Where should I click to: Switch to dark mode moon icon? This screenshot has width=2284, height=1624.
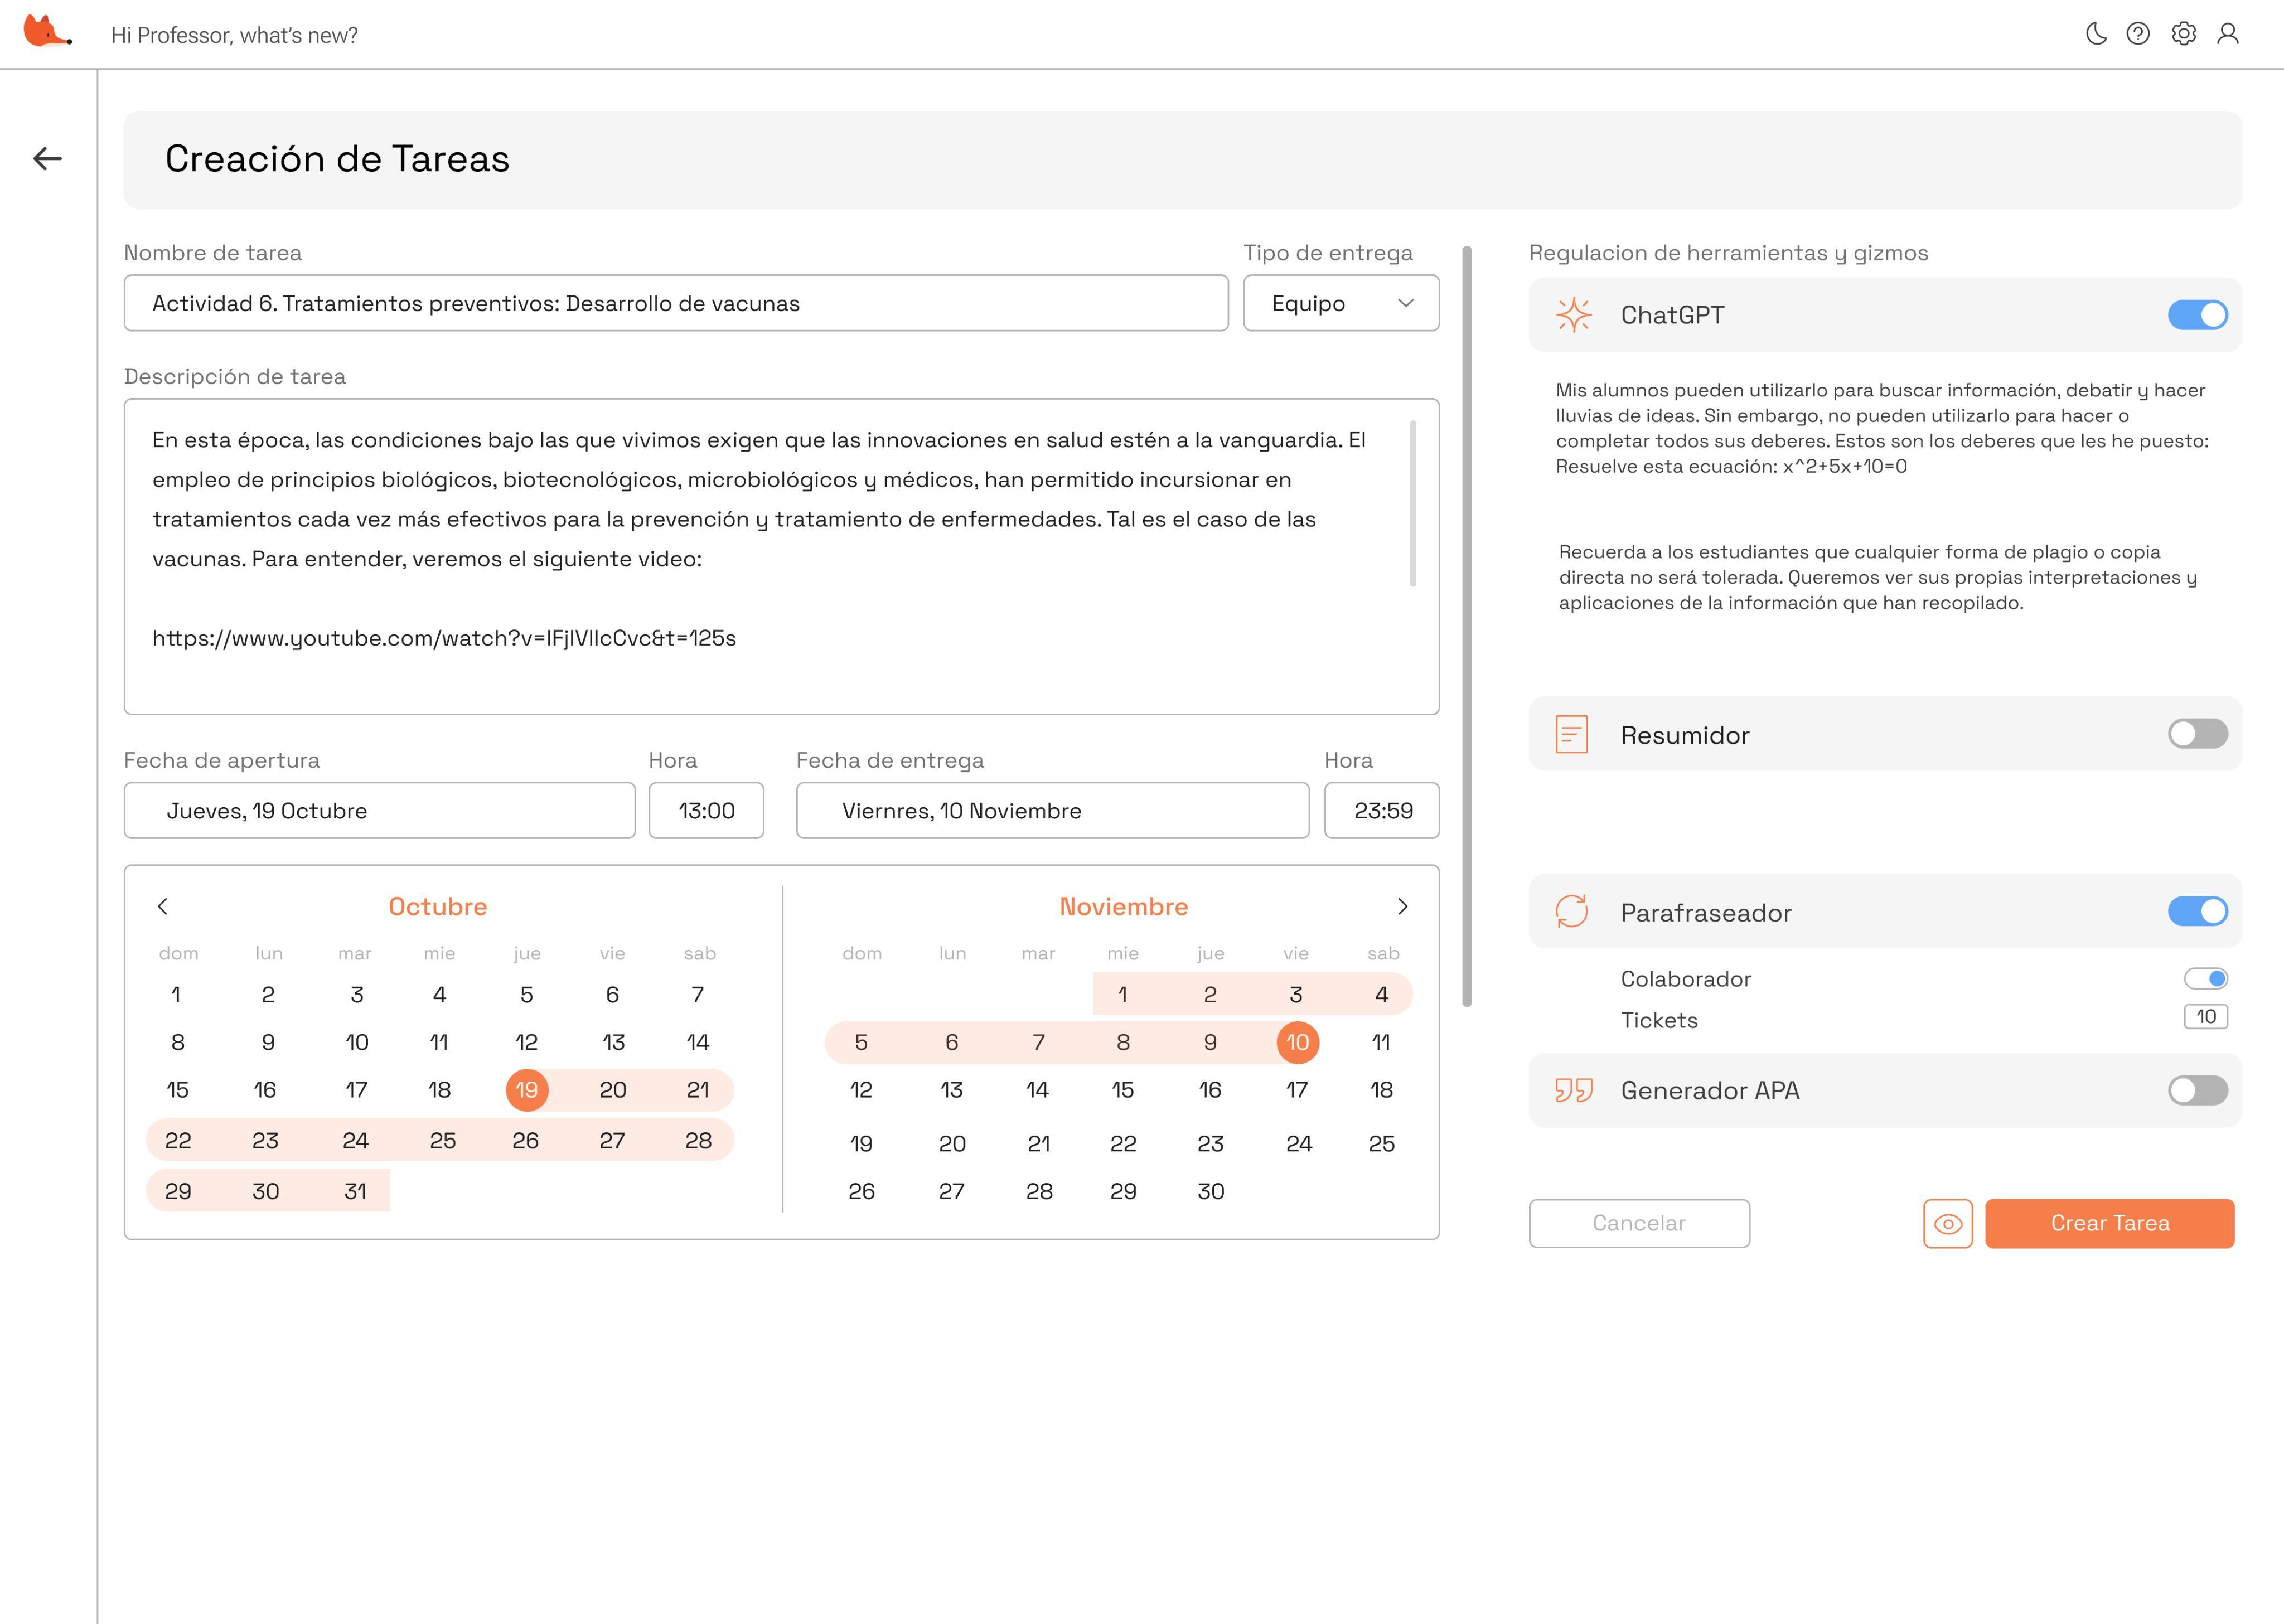(x=2096, y=34)
